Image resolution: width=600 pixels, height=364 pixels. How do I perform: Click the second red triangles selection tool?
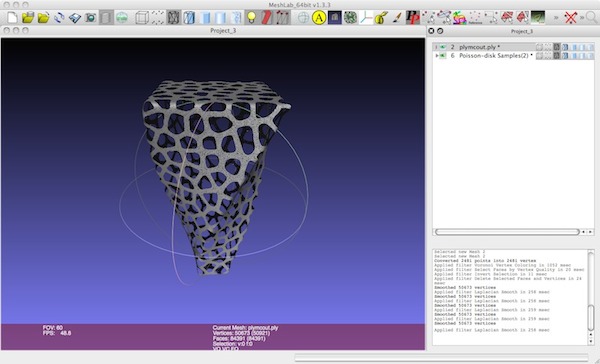[x=522, y=18]
